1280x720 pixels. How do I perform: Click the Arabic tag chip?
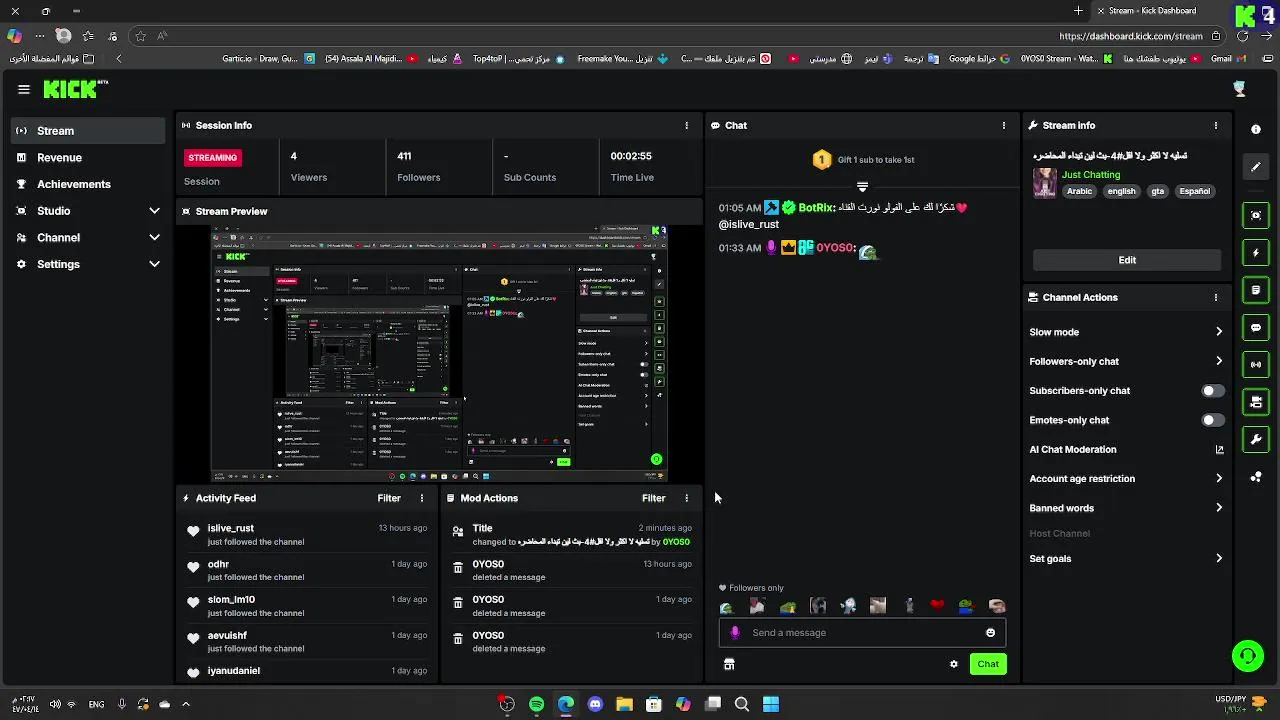point(1079,191)
